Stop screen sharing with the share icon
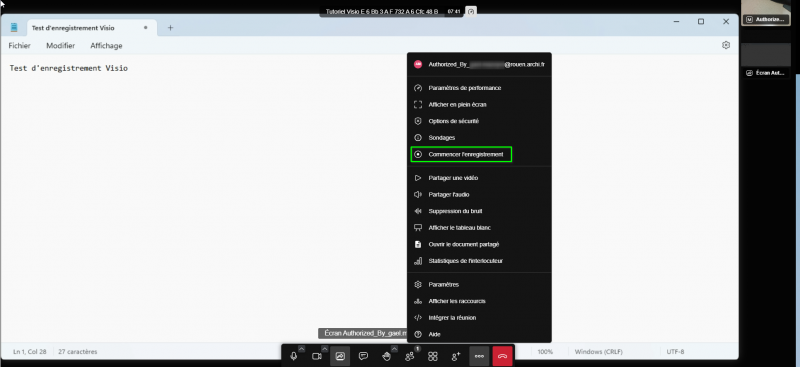 click(x=340, y=356)
